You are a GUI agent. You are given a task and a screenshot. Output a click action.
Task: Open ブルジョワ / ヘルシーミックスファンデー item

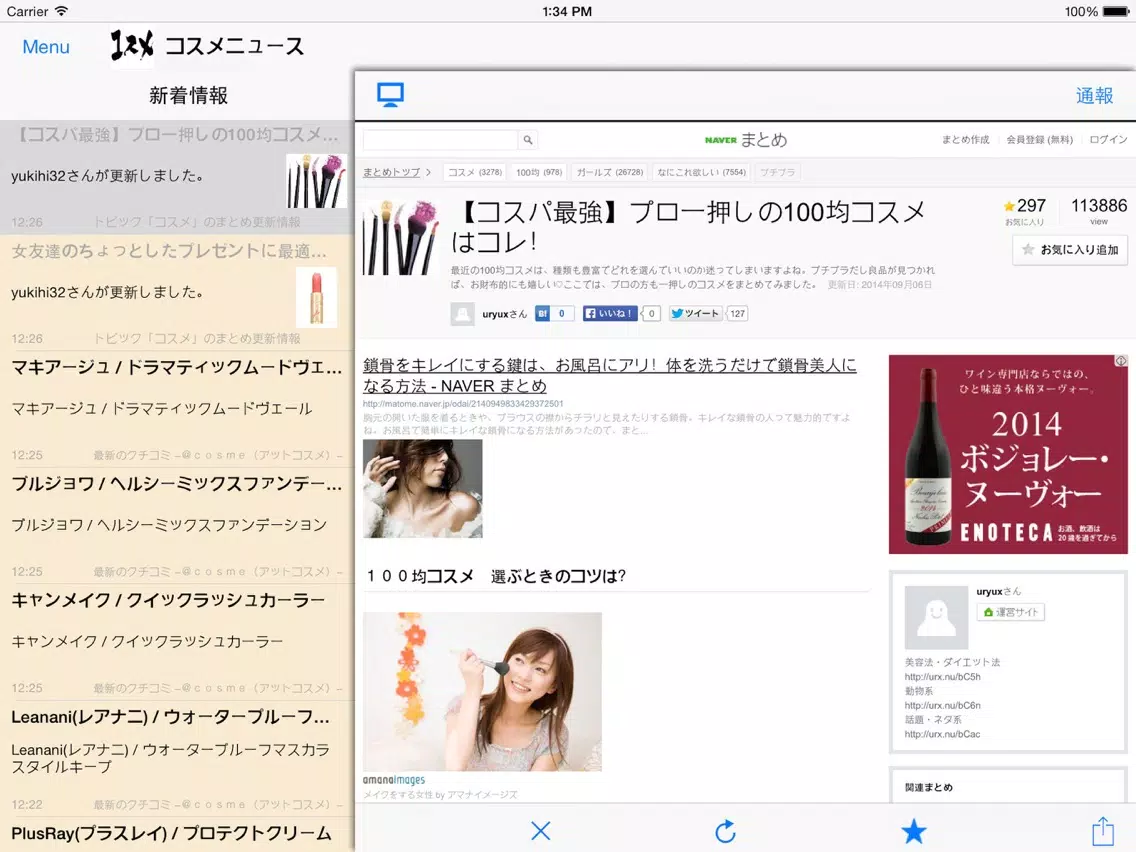(177, 526)
